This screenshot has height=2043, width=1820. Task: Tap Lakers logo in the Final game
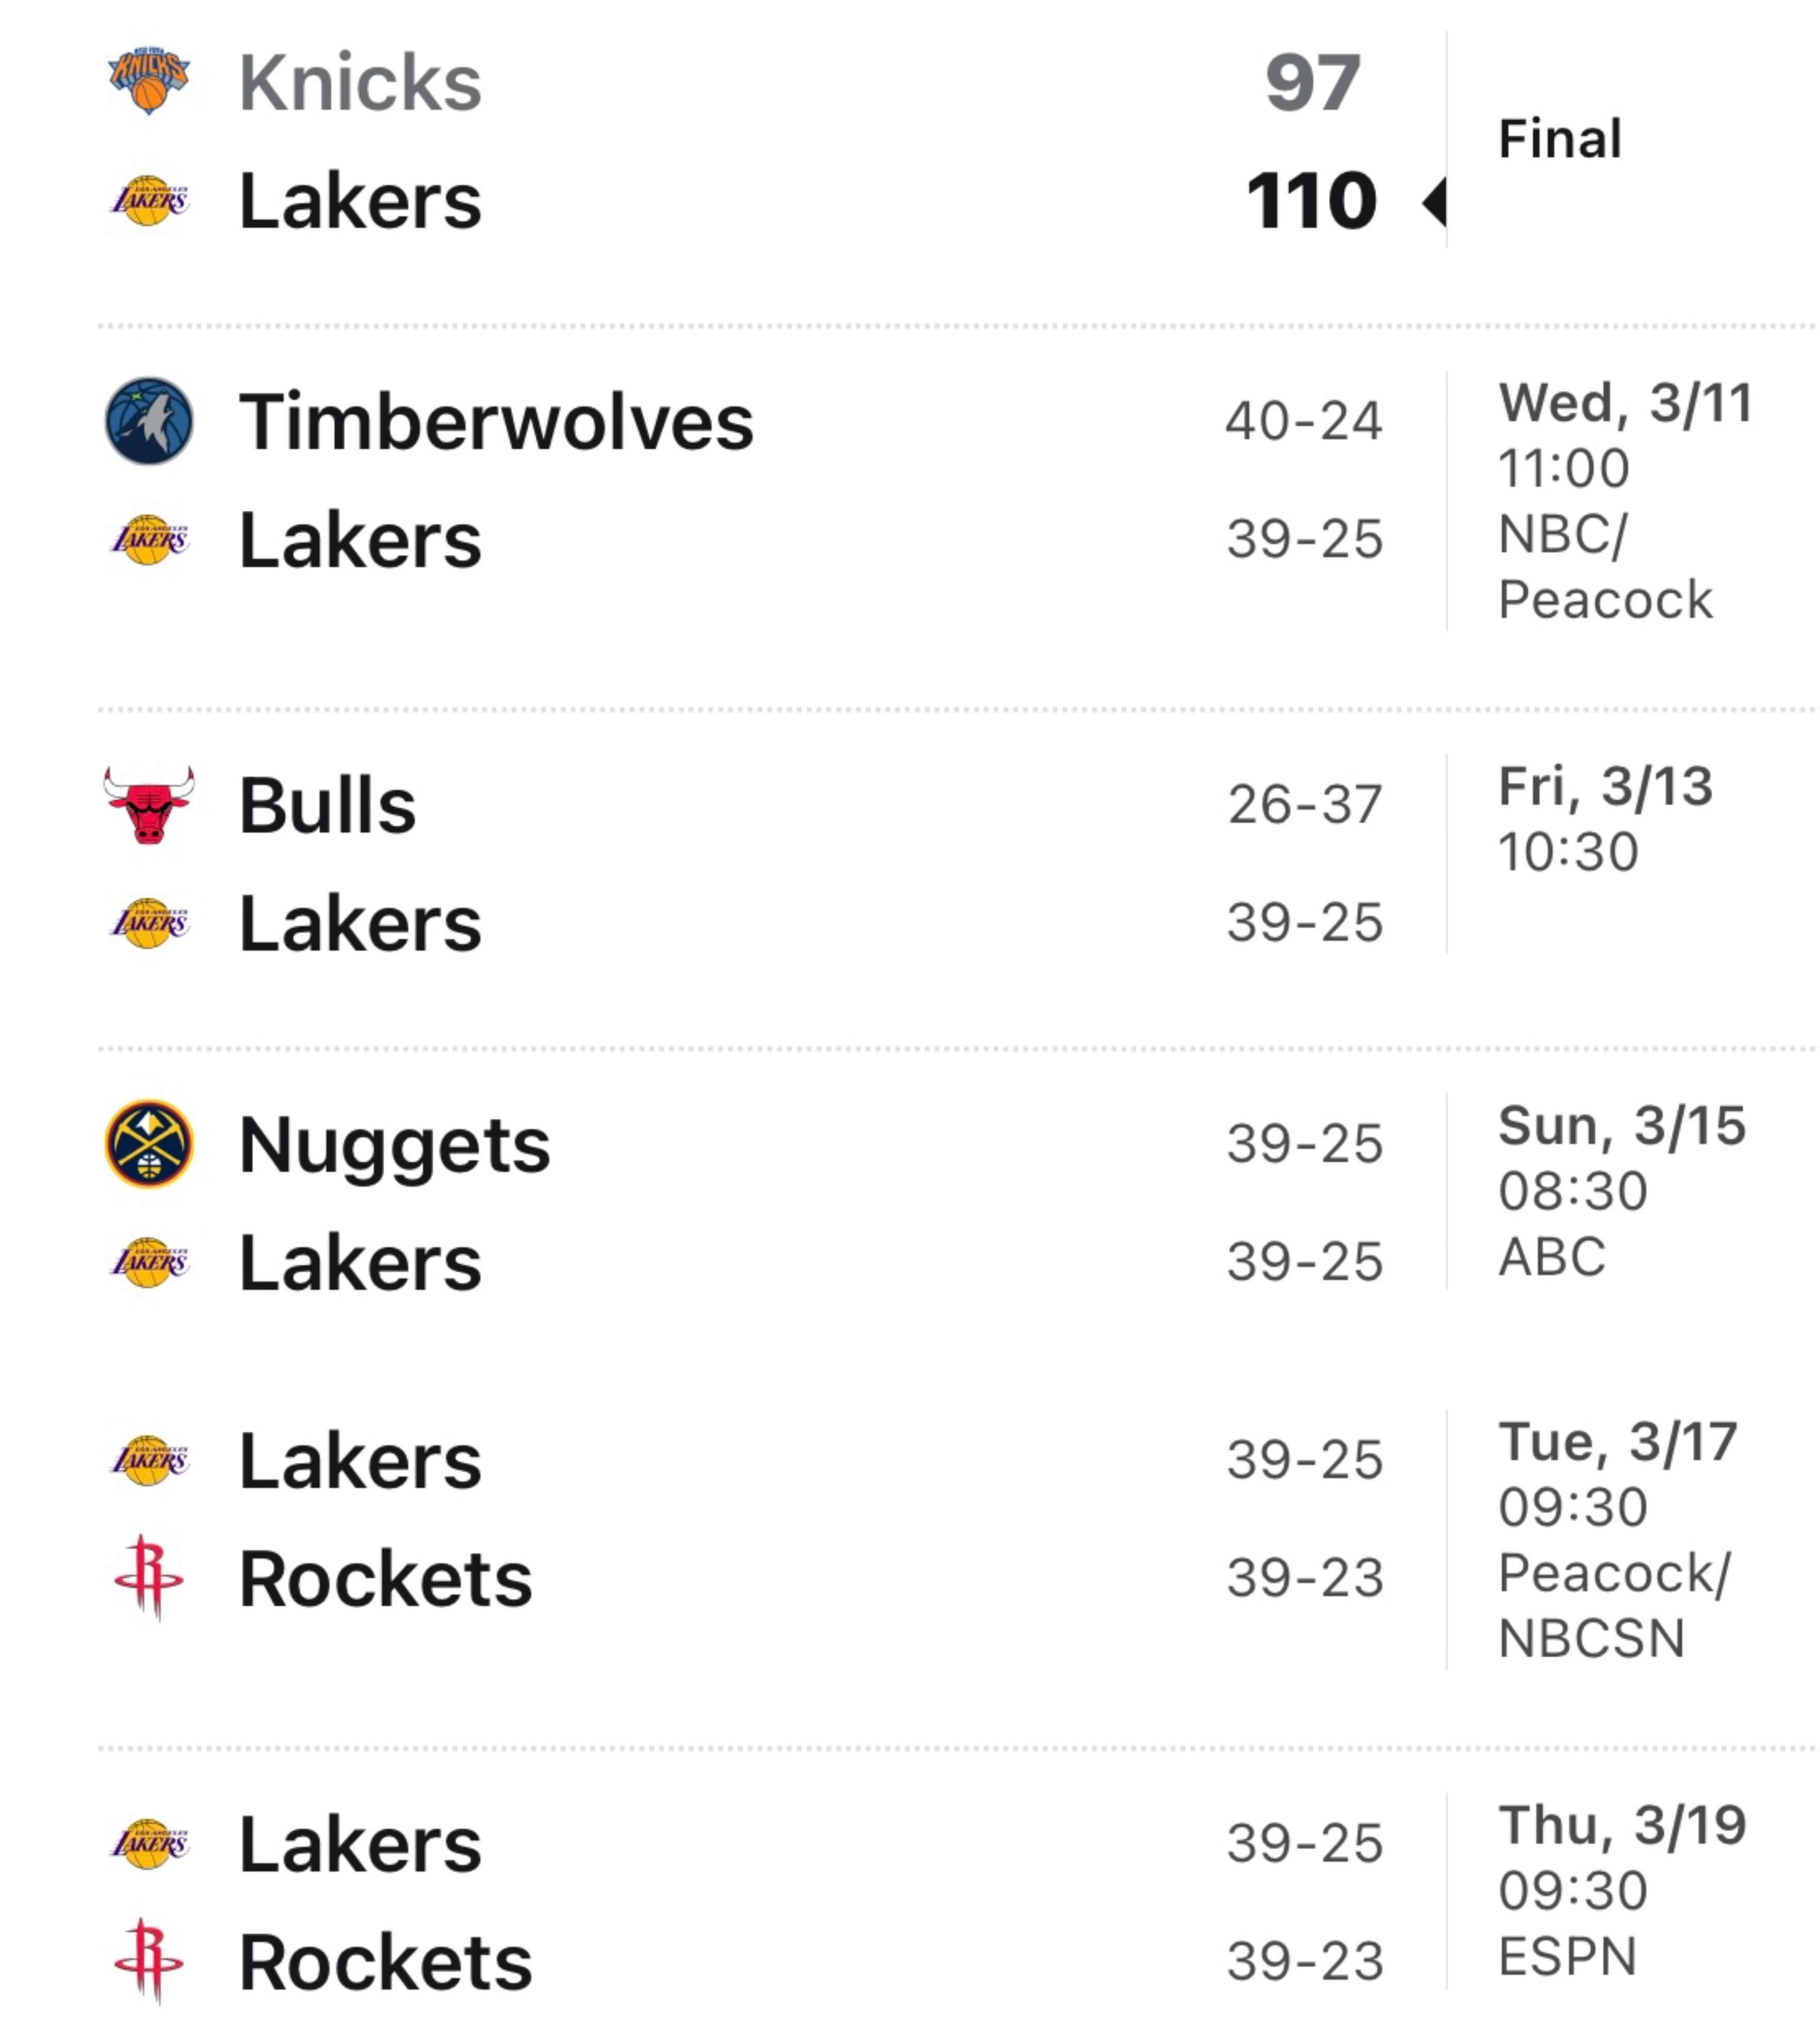[149, 200]
